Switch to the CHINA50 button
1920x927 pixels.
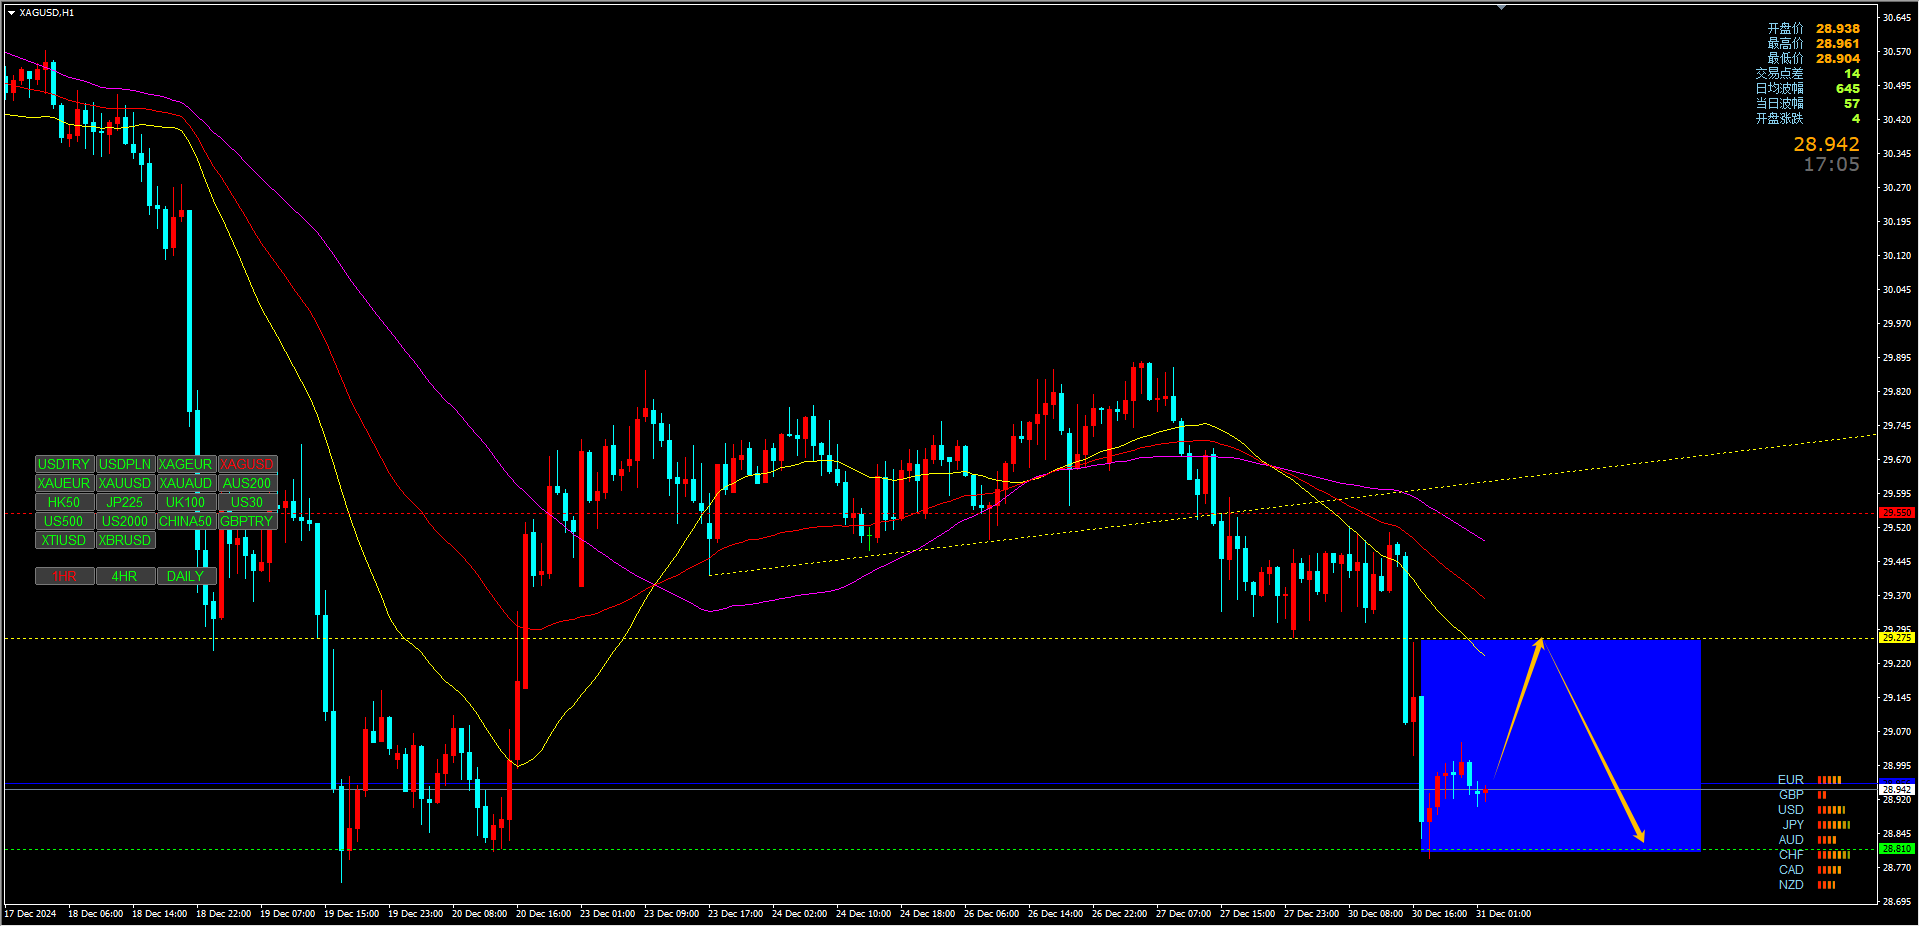pyautogui.click(x=186, y=522)
